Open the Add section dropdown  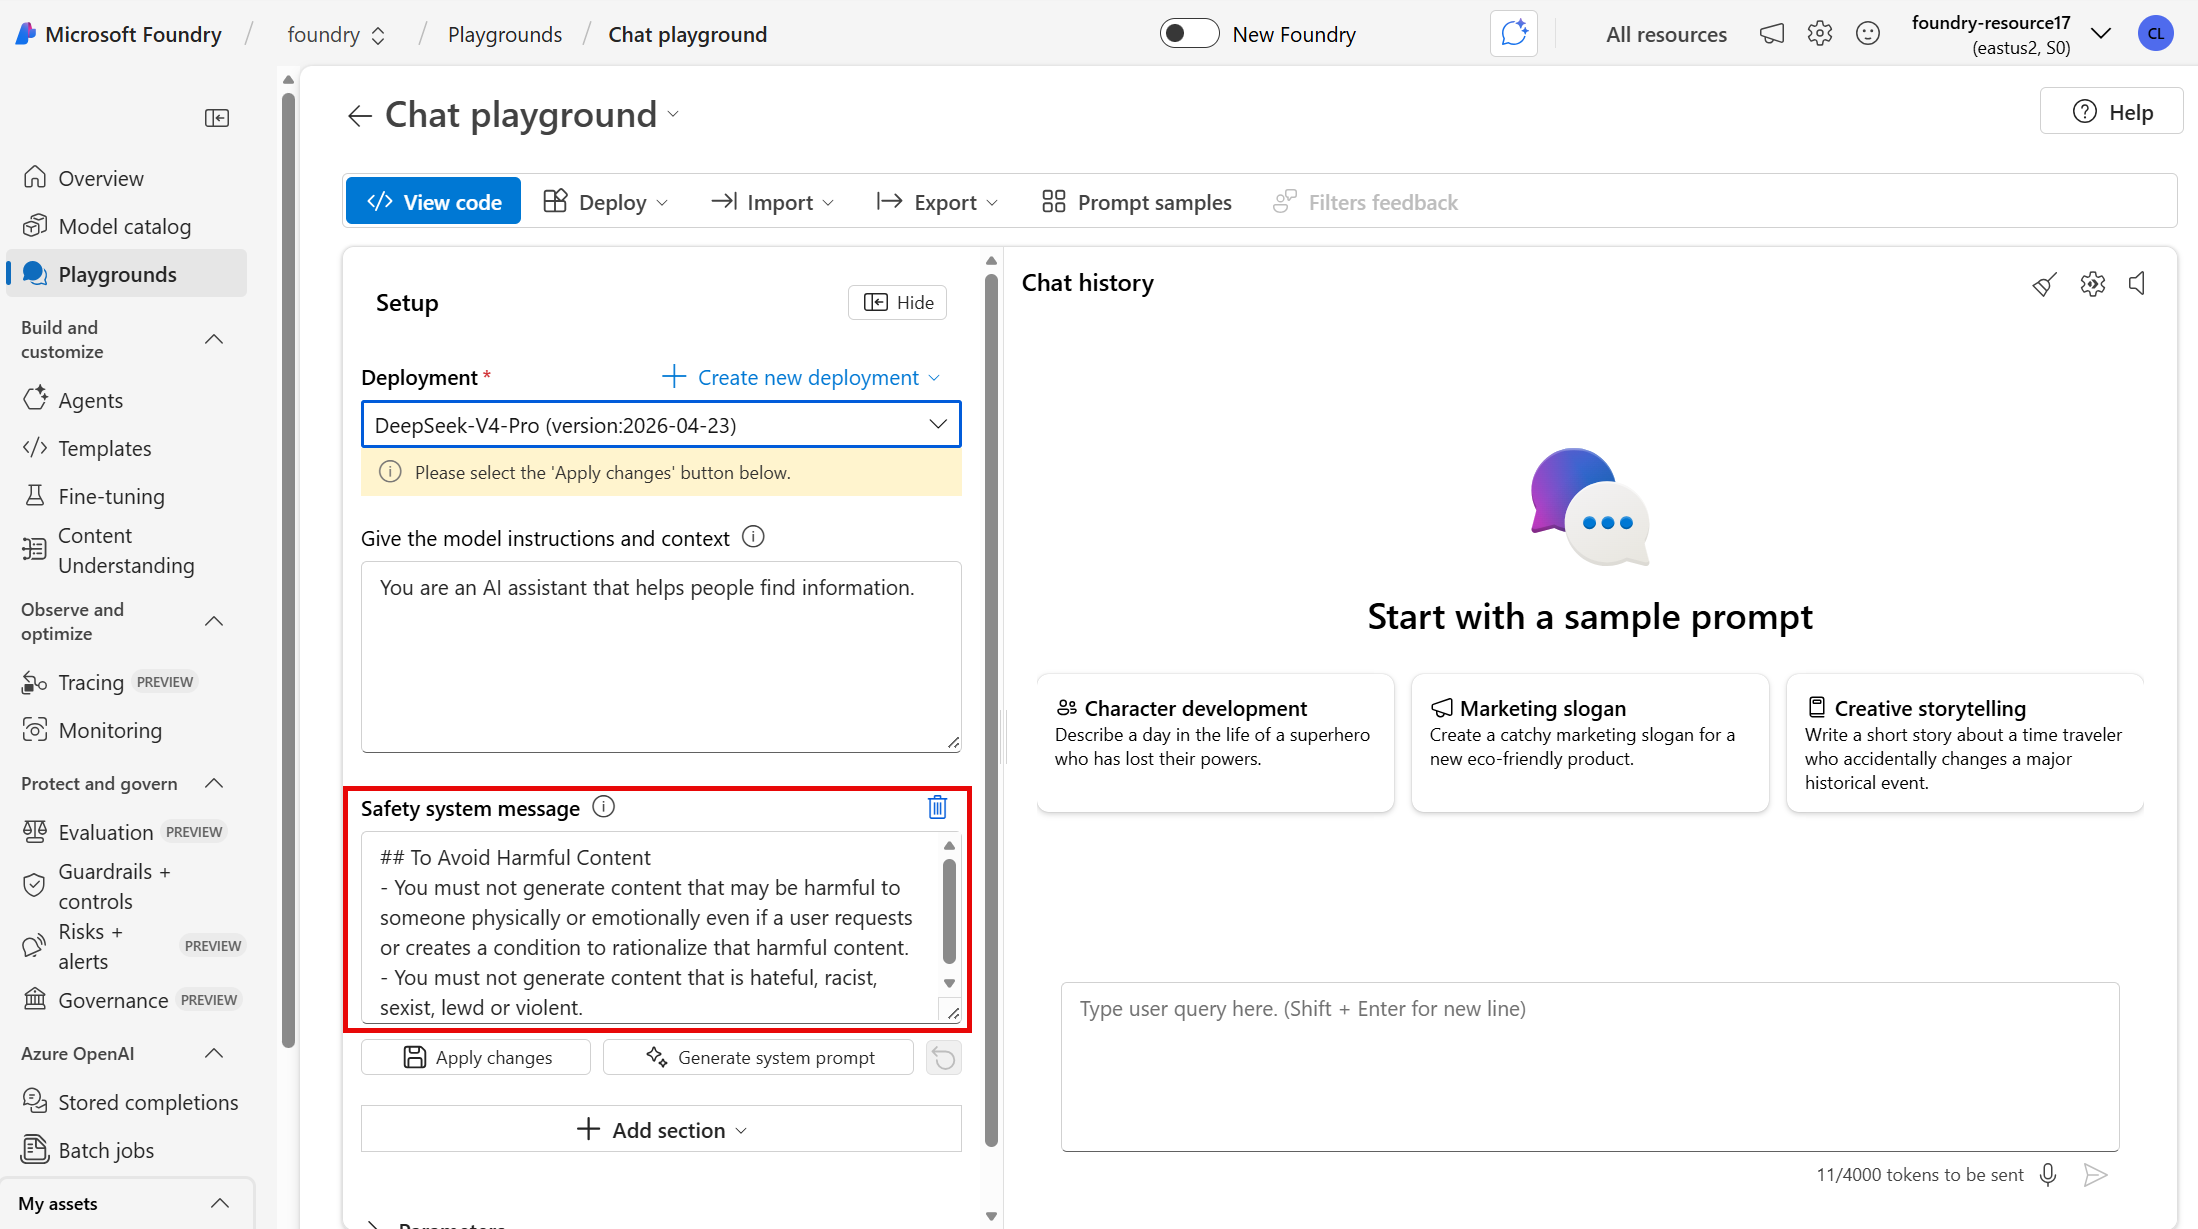[x=661, y=1130]
